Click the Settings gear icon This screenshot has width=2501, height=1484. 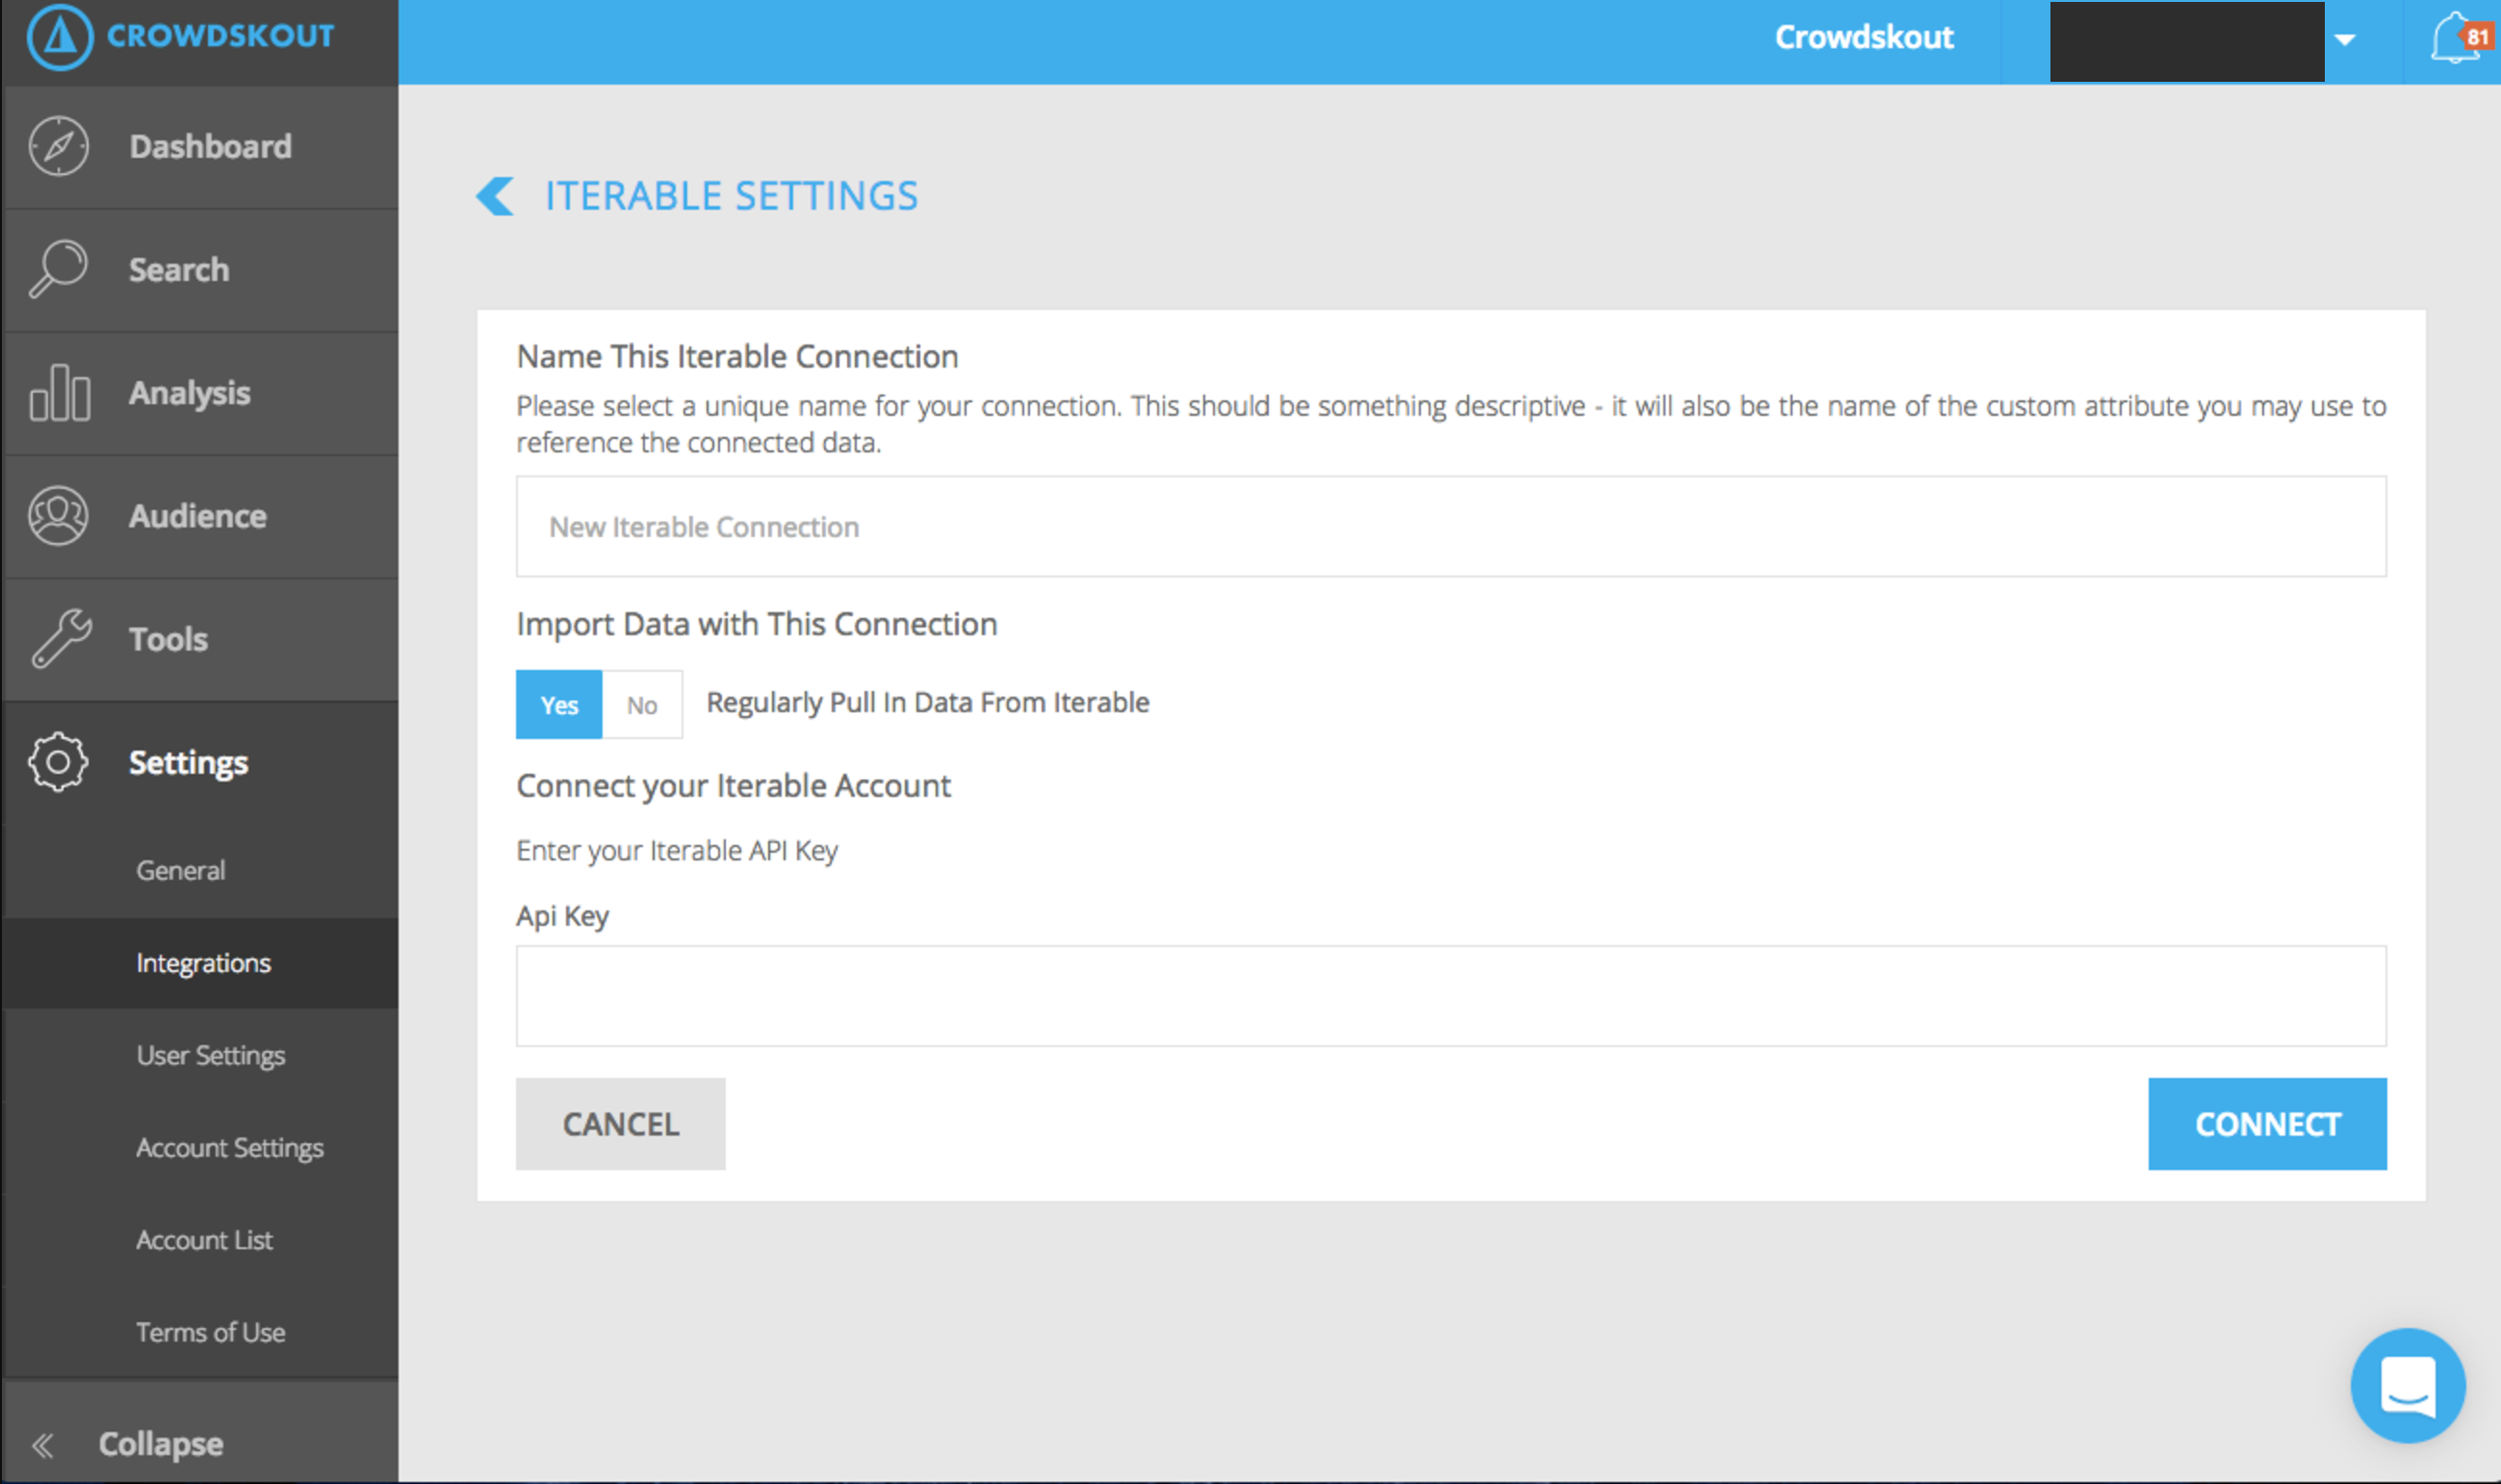[58, 762]
